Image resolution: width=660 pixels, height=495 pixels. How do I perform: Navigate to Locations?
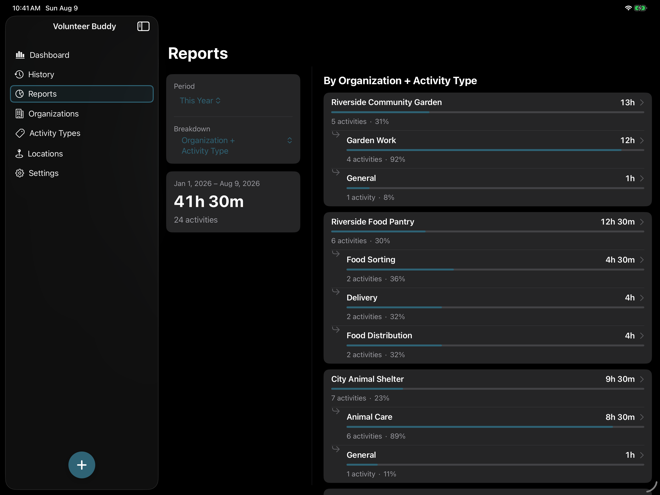[x=82, y=154]
